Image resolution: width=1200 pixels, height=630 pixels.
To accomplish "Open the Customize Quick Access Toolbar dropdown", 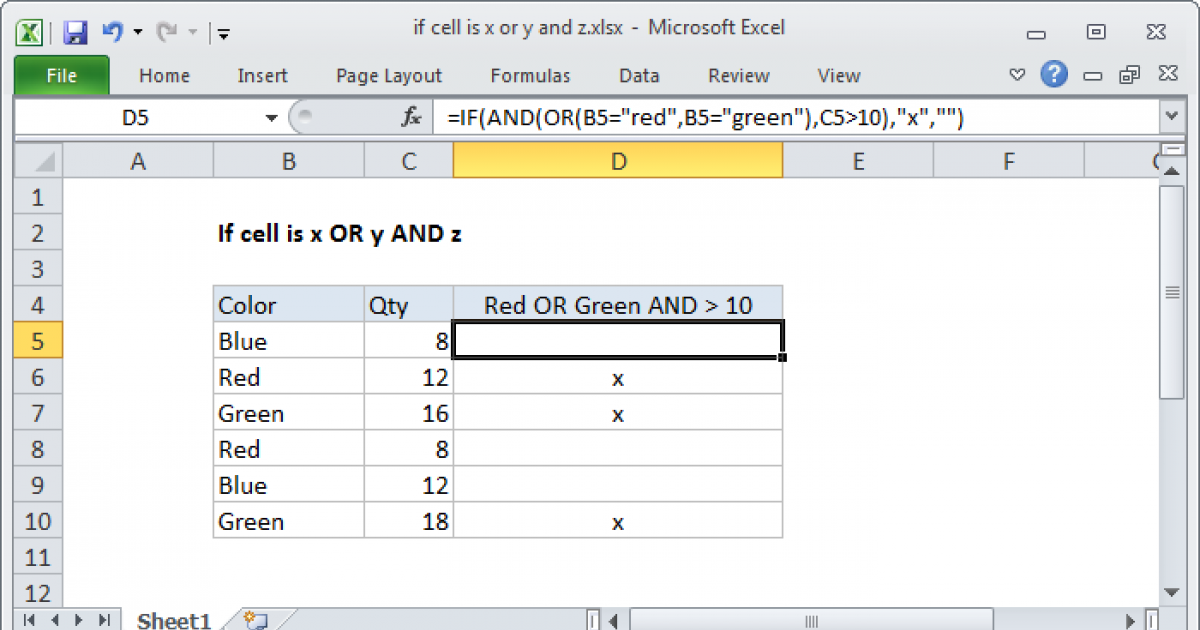I will coord(223,33).
